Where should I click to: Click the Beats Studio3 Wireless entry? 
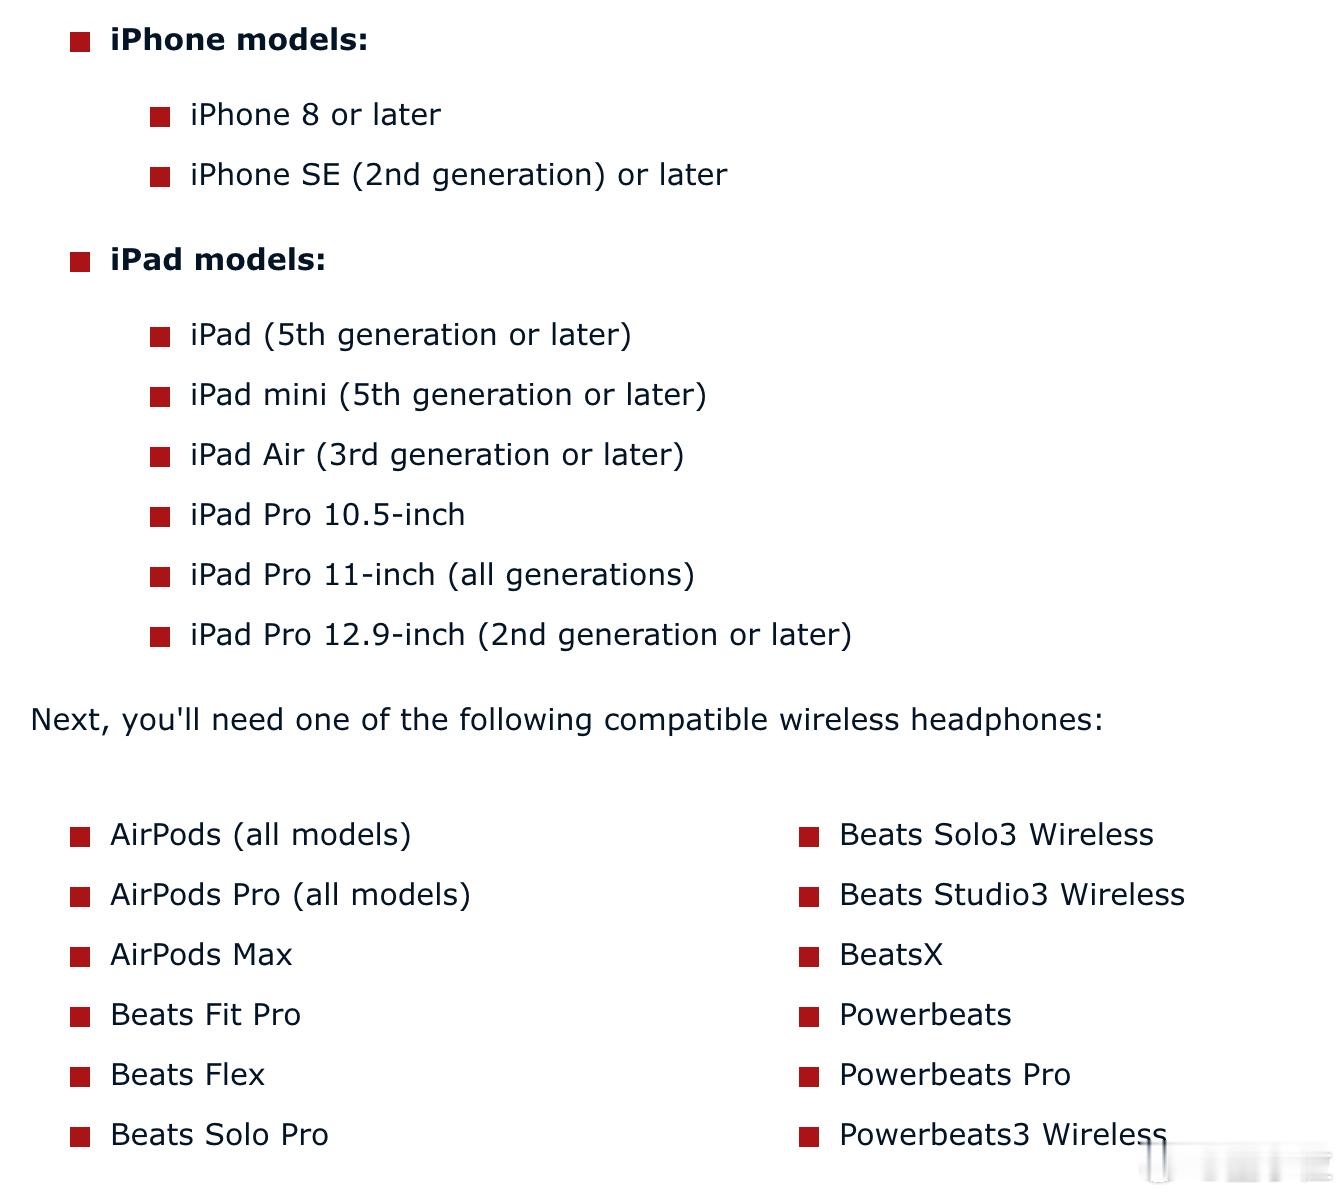[1012, 895]
